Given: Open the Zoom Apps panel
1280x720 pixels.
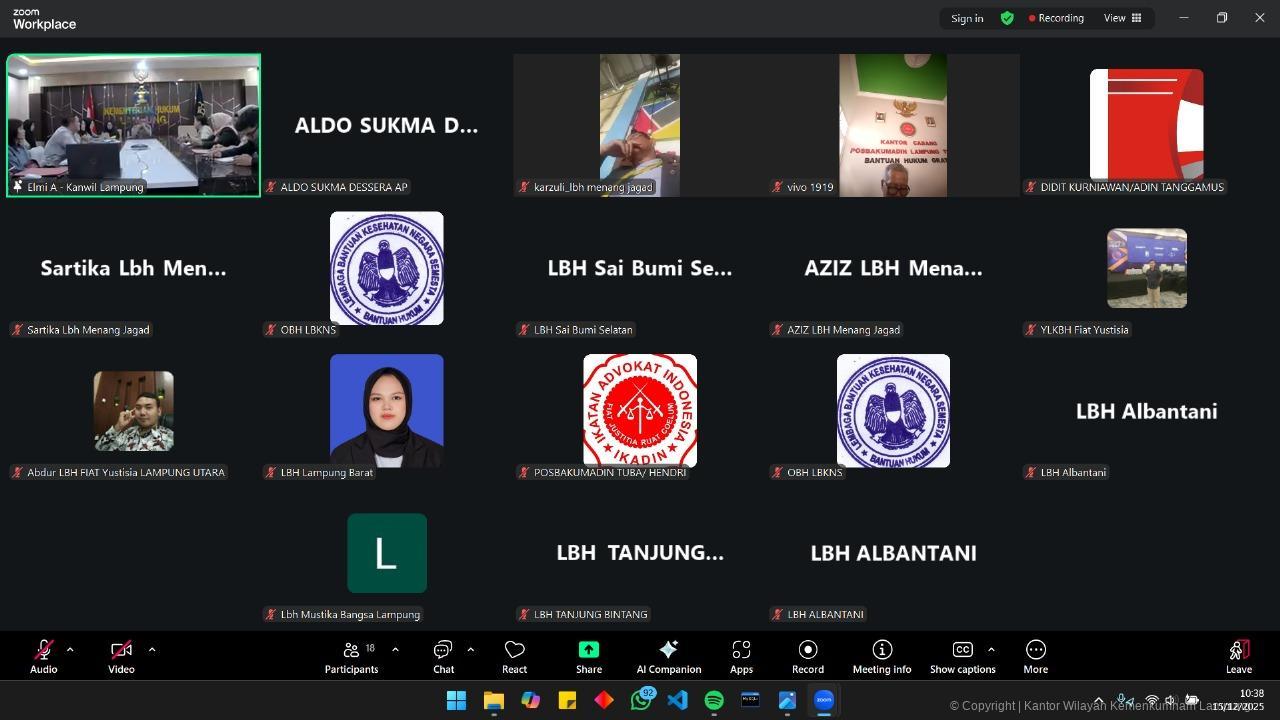Looking at the screenshot, I should pyautogui.click(x=741, y=657).
